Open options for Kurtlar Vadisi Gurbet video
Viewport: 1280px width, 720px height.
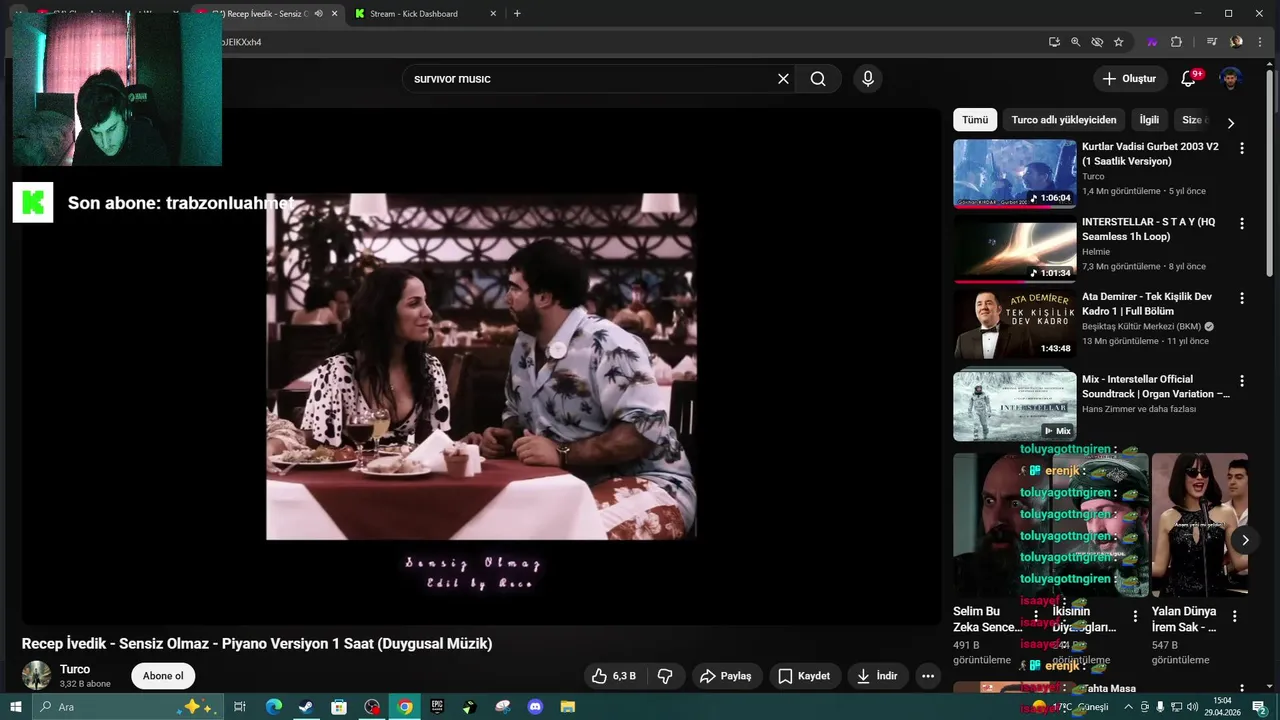click(1242, 148)
